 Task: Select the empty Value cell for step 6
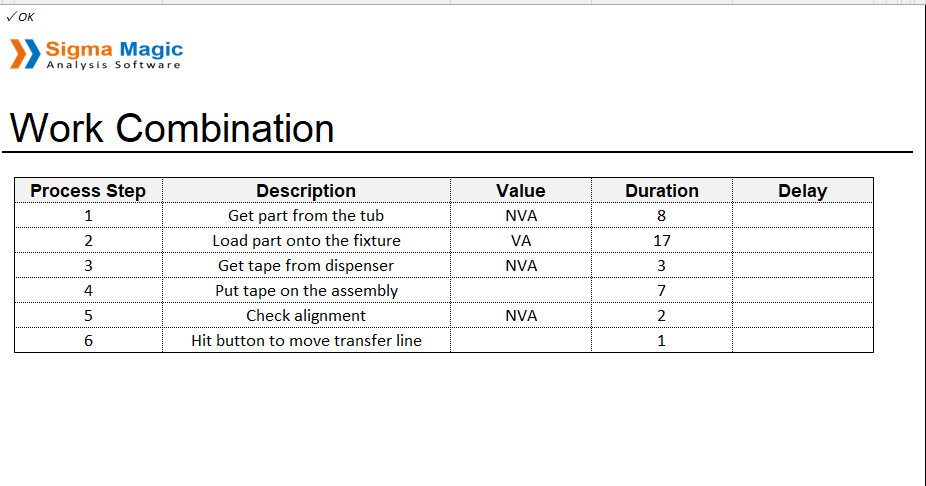521,340
